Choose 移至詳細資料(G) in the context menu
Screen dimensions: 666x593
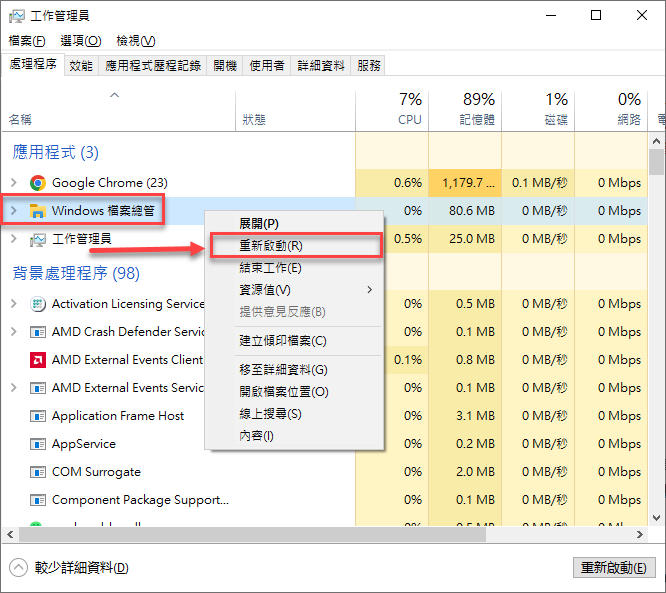[295, 370]
